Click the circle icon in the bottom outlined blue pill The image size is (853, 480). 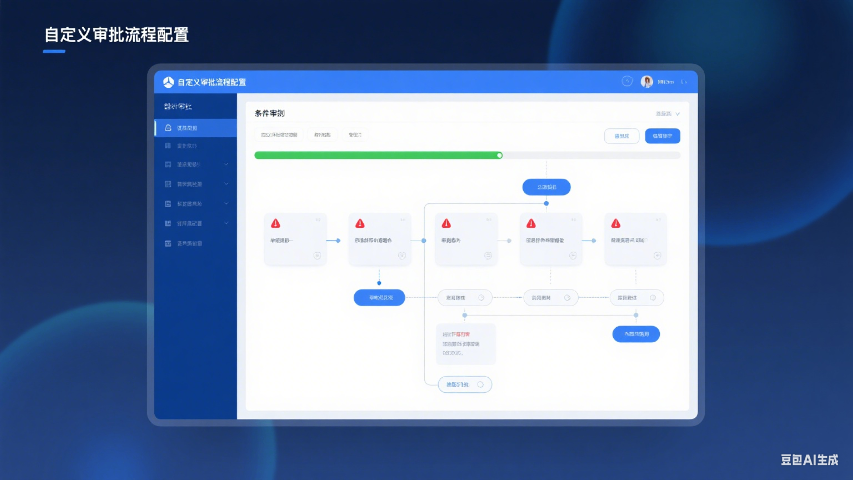(480, 385)
